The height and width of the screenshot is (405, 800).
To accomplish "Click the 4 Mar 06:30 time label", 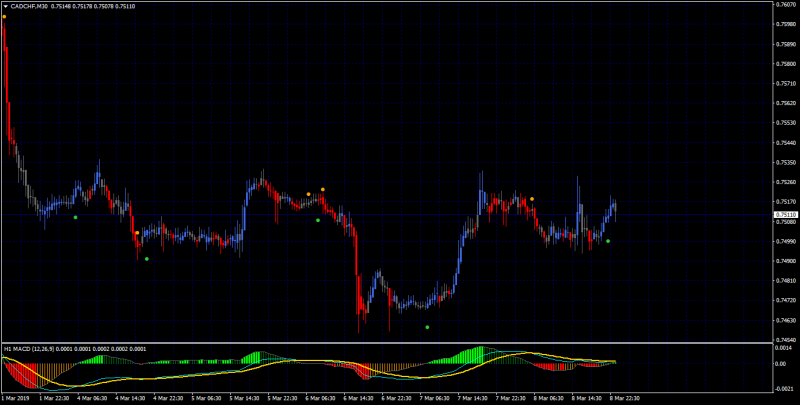I will [92, 398].
